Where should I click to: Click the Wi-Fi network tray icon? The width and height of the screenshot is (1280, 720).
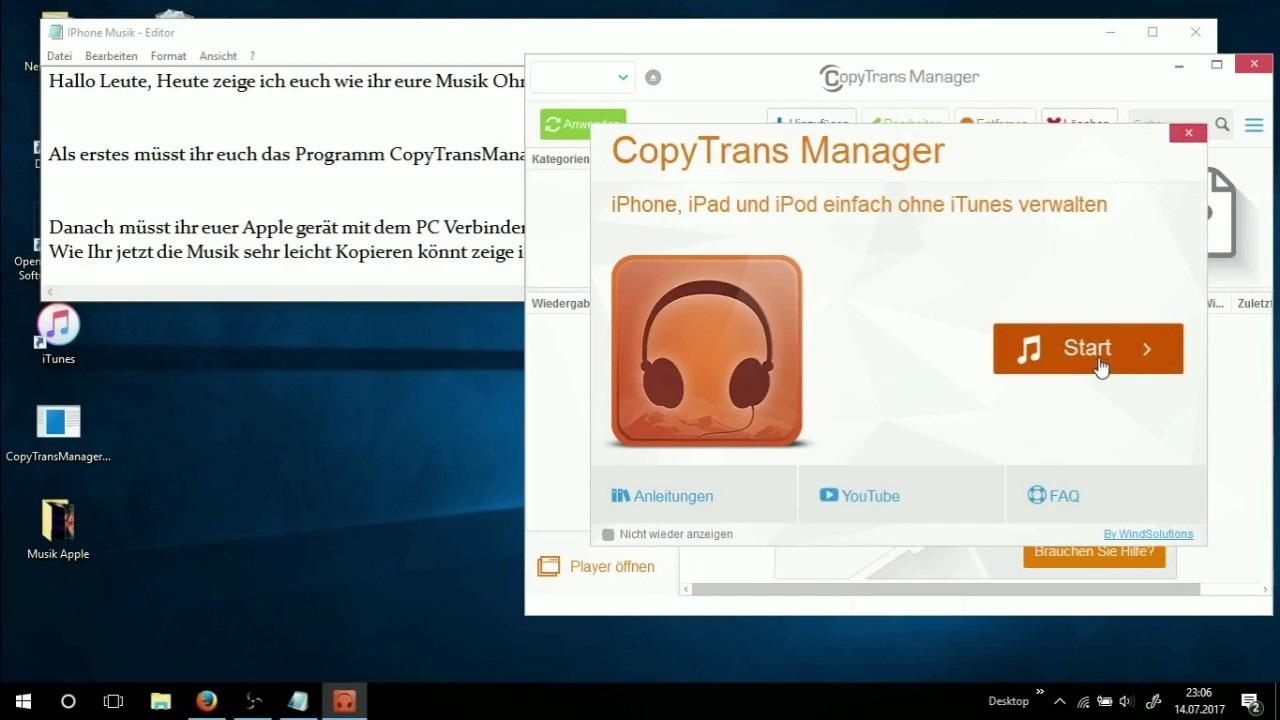1083,701
